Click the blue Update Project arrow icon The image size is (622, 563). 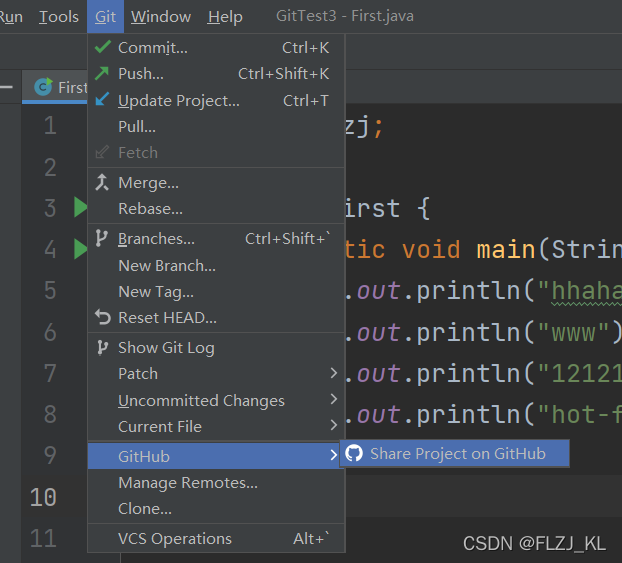pyautogui.click(x=102, y=99)
